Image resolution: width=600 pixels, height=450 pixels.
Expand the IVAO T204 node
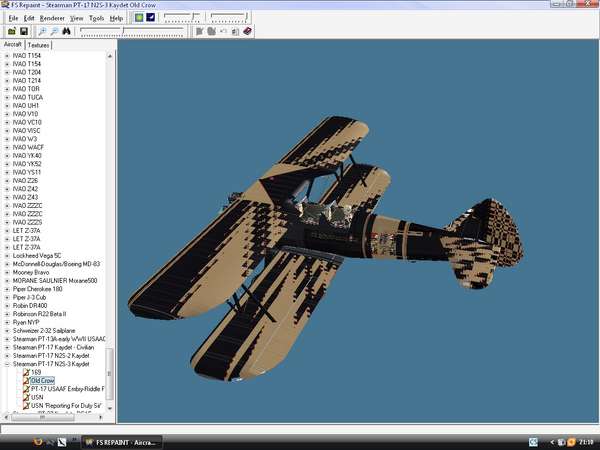pyautogui.click(x=7, y=72)
